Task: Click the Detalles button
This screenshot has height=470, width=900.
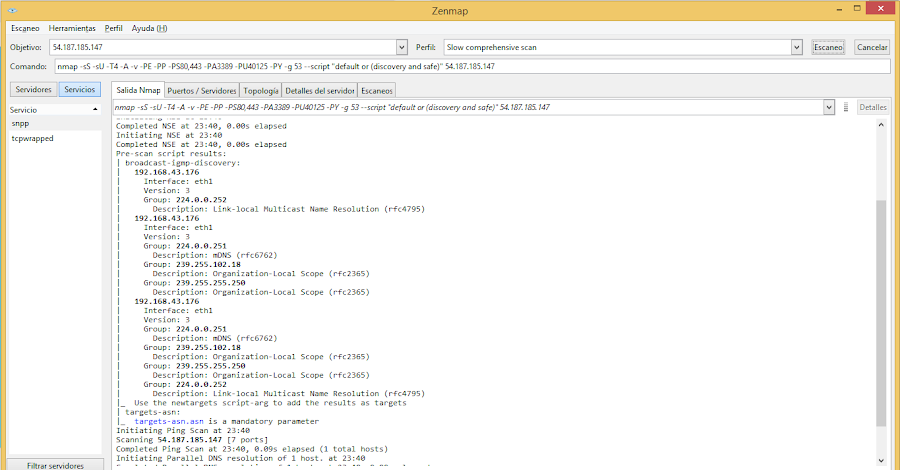Action: 872,107
